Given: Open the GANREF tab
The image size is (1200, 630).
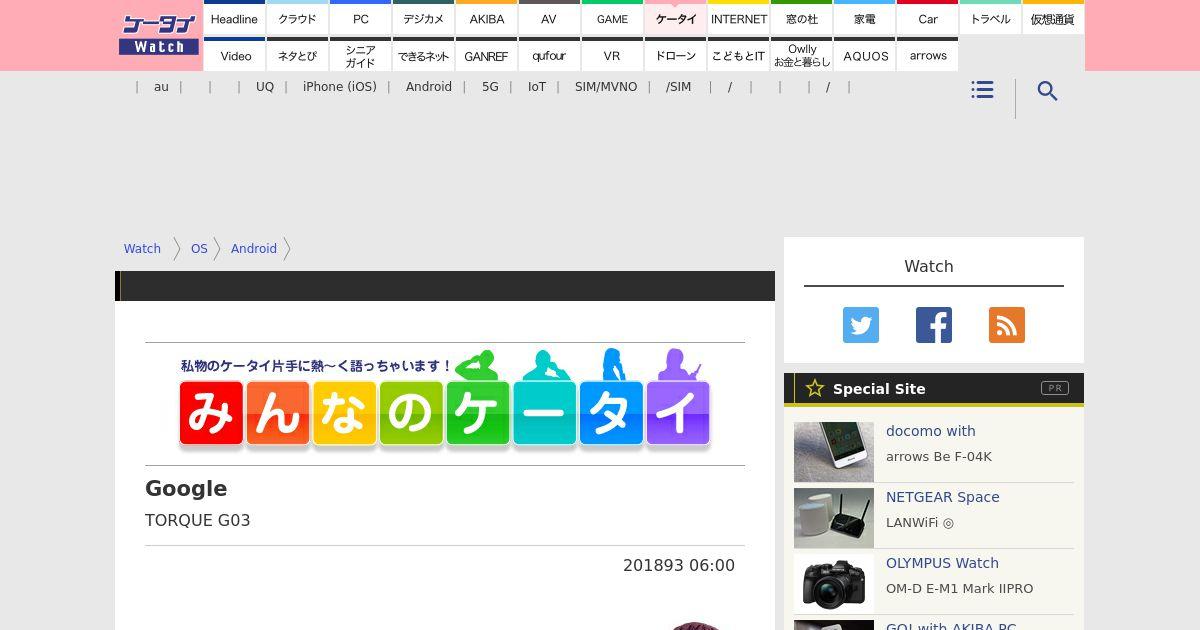Looking at the screenshot, I should [486, 55].
